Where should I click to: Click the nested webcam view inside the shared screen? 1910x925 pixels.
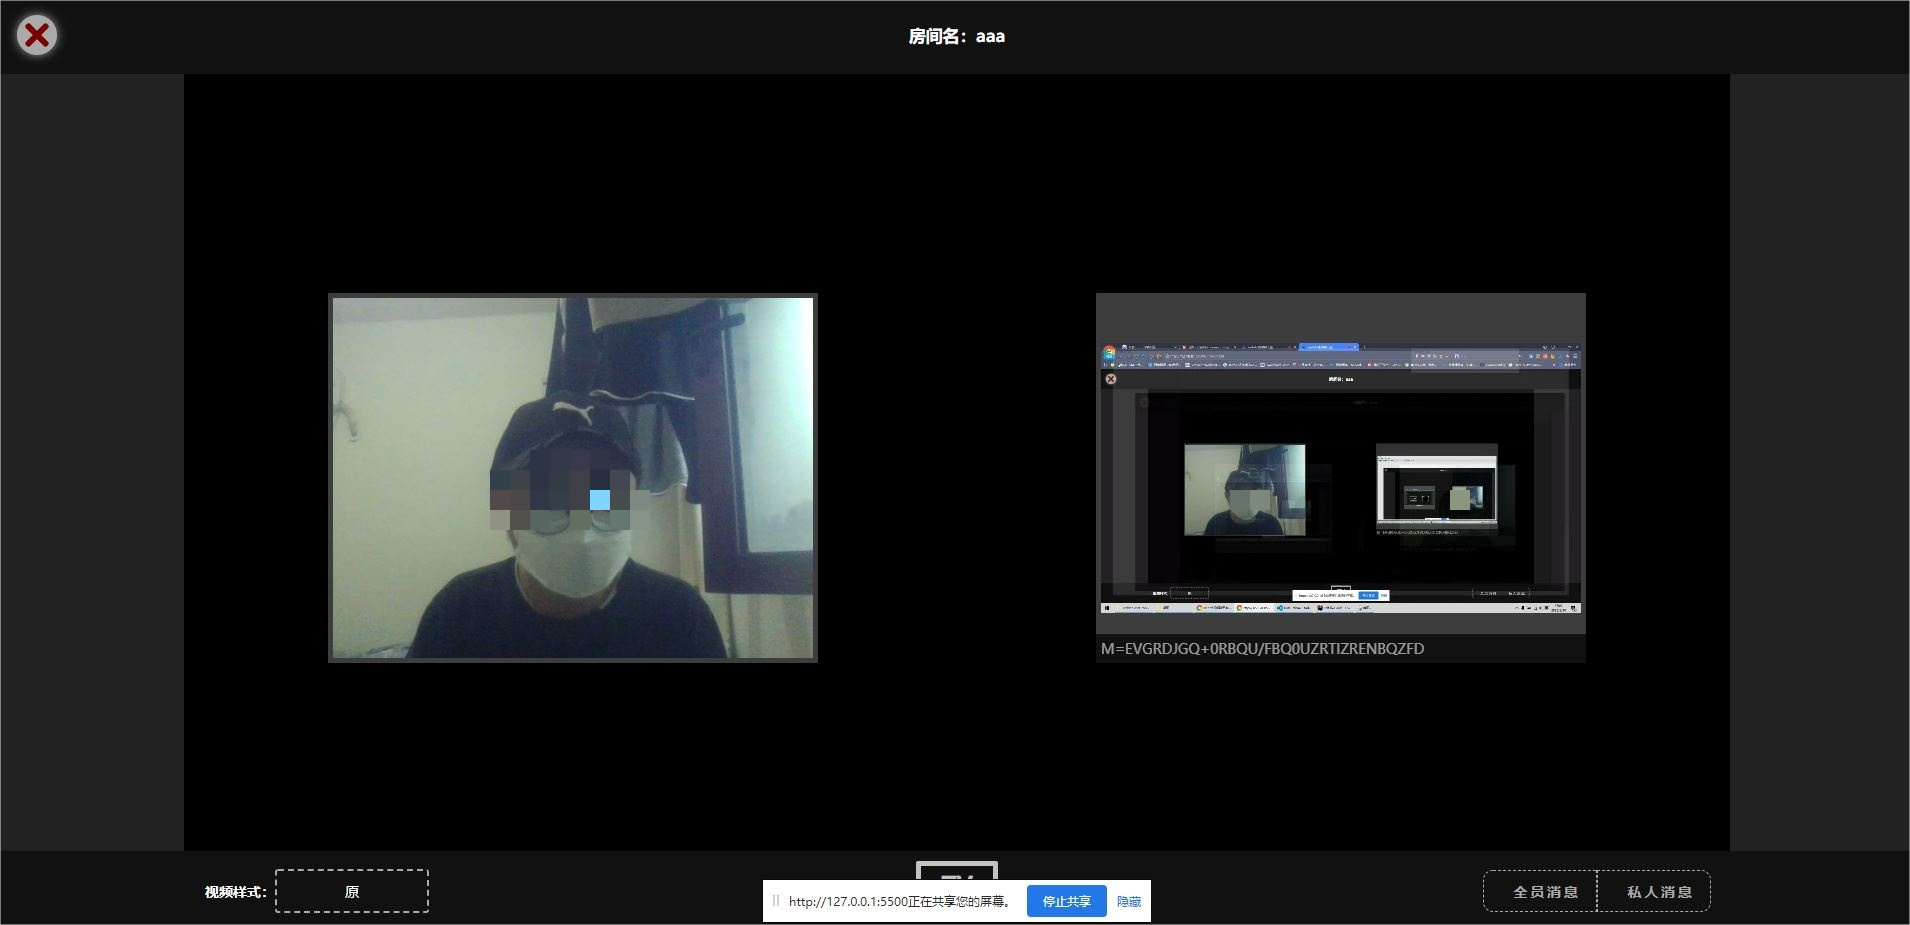[x=1245, y=490]
